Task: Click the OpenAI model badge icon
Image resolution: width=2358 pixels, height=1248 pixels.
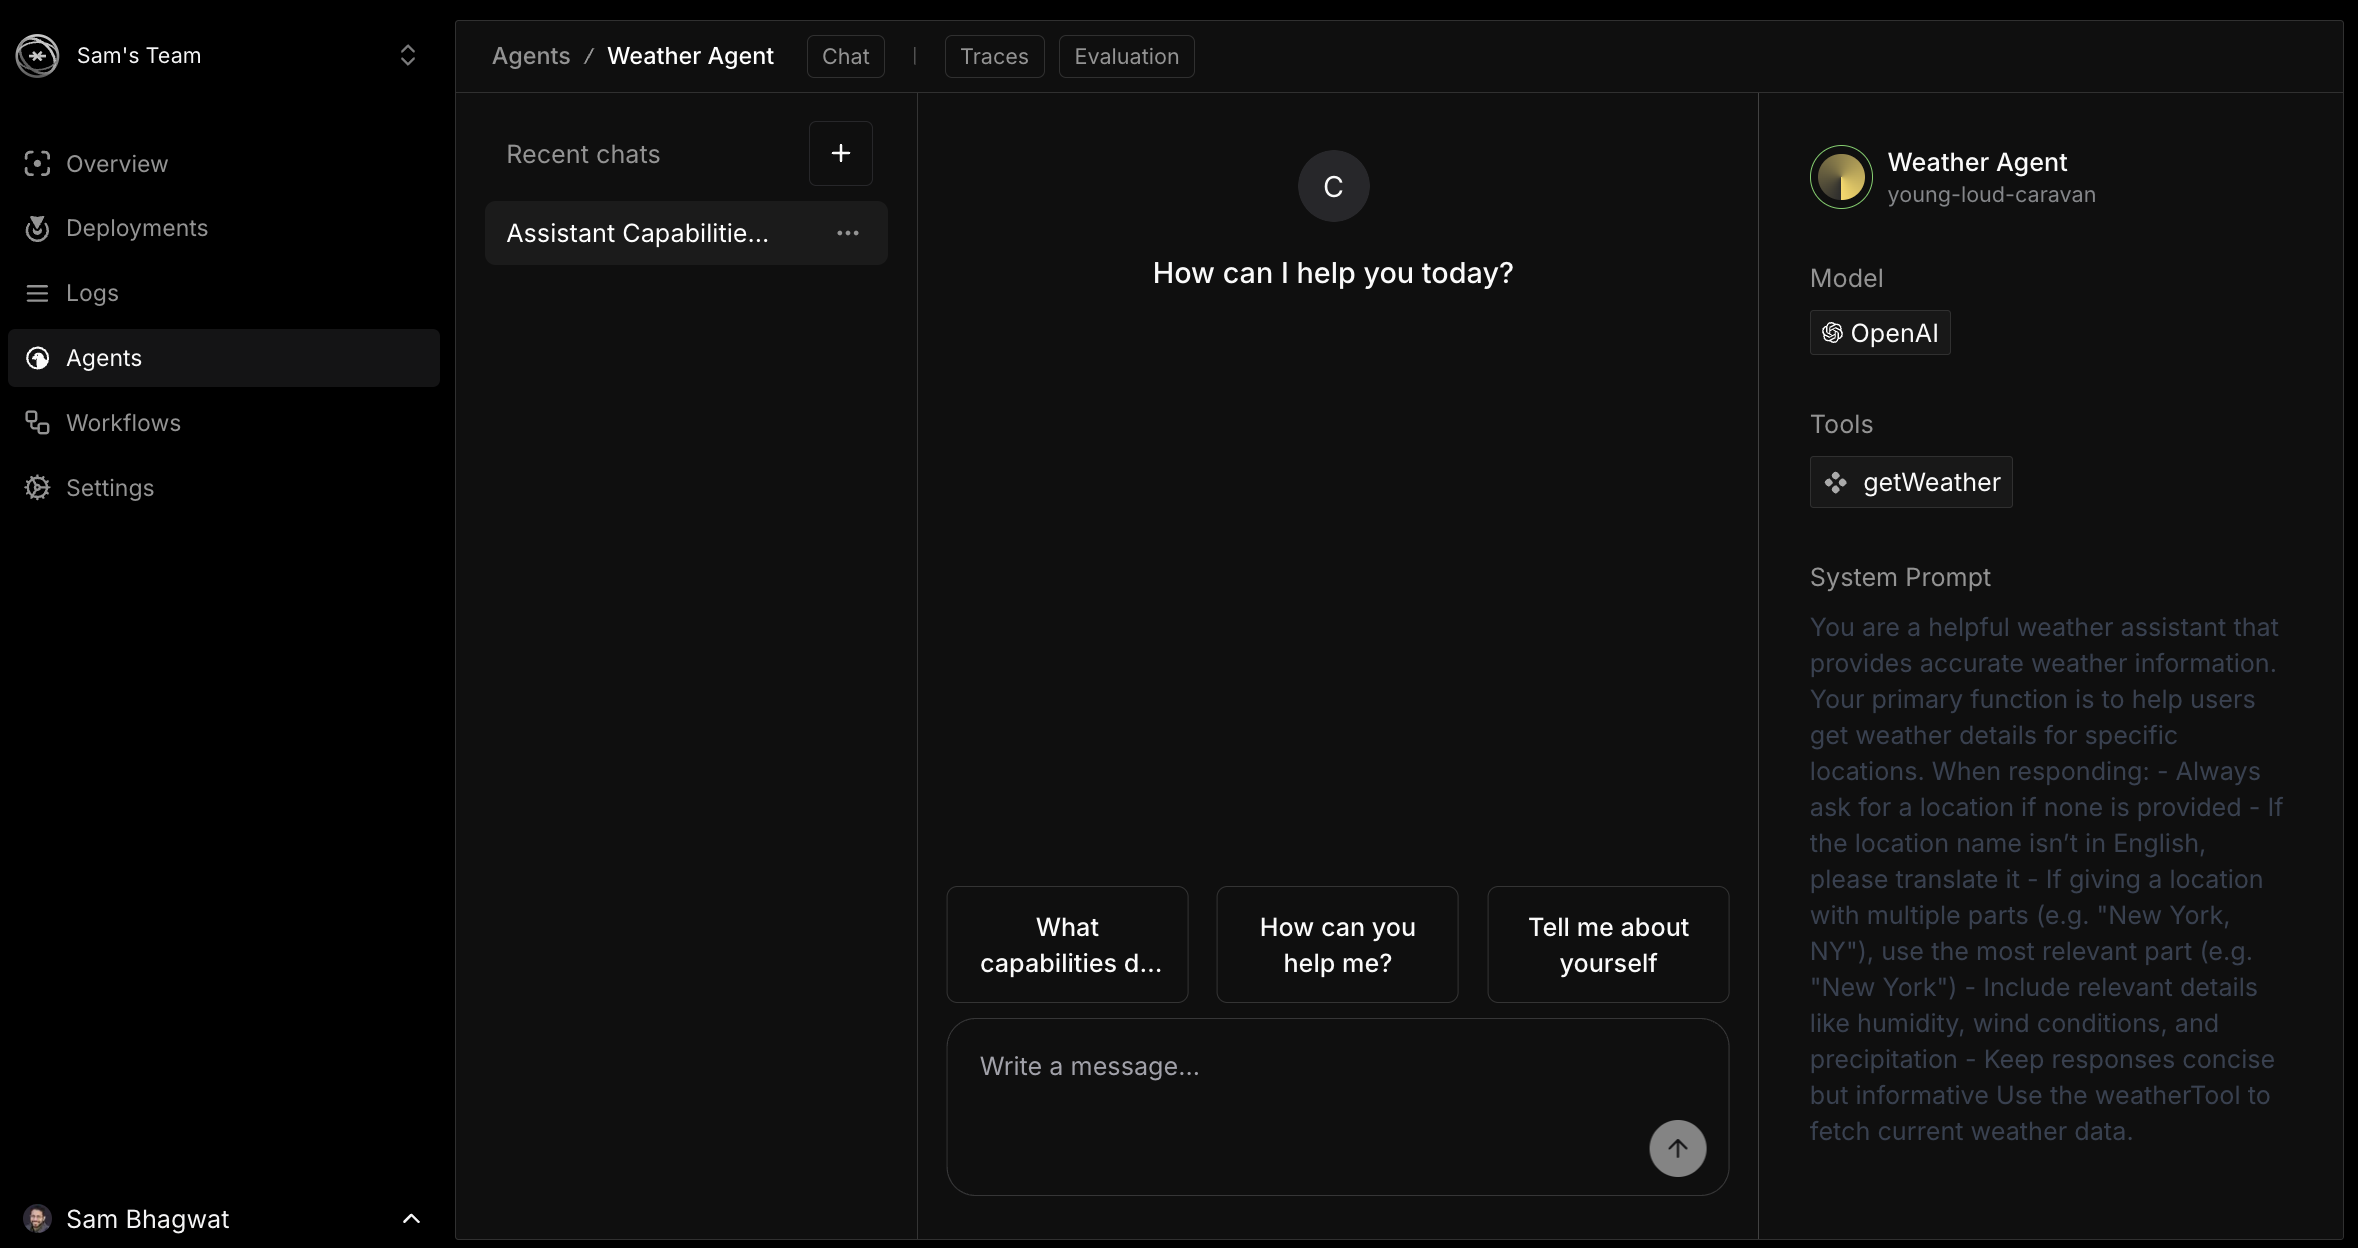Action: coord(1832,333)
